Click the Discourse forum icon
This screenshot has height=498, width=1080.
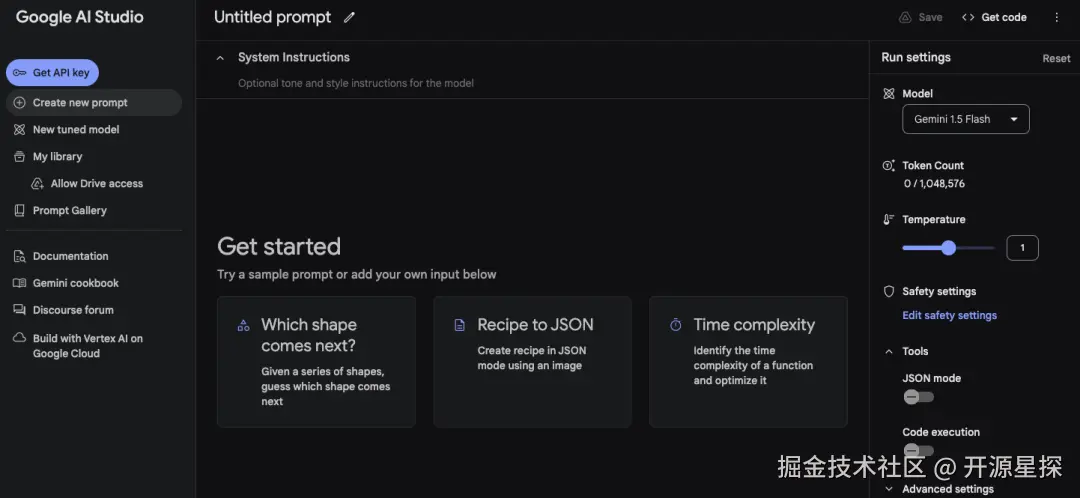point(20,311)
